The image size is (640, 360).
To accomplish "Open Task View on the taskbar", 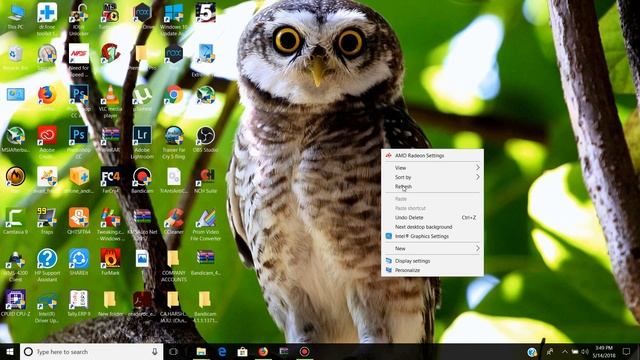I will [x=173, y=351].
